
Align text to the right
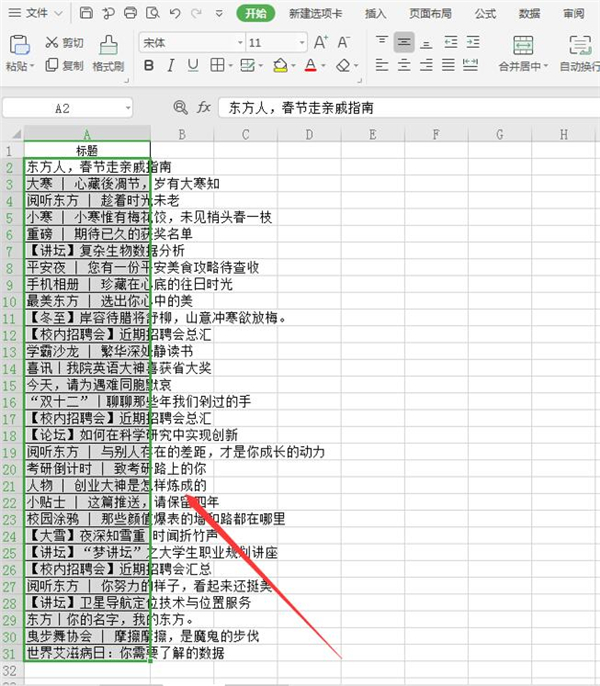[426, 65]
